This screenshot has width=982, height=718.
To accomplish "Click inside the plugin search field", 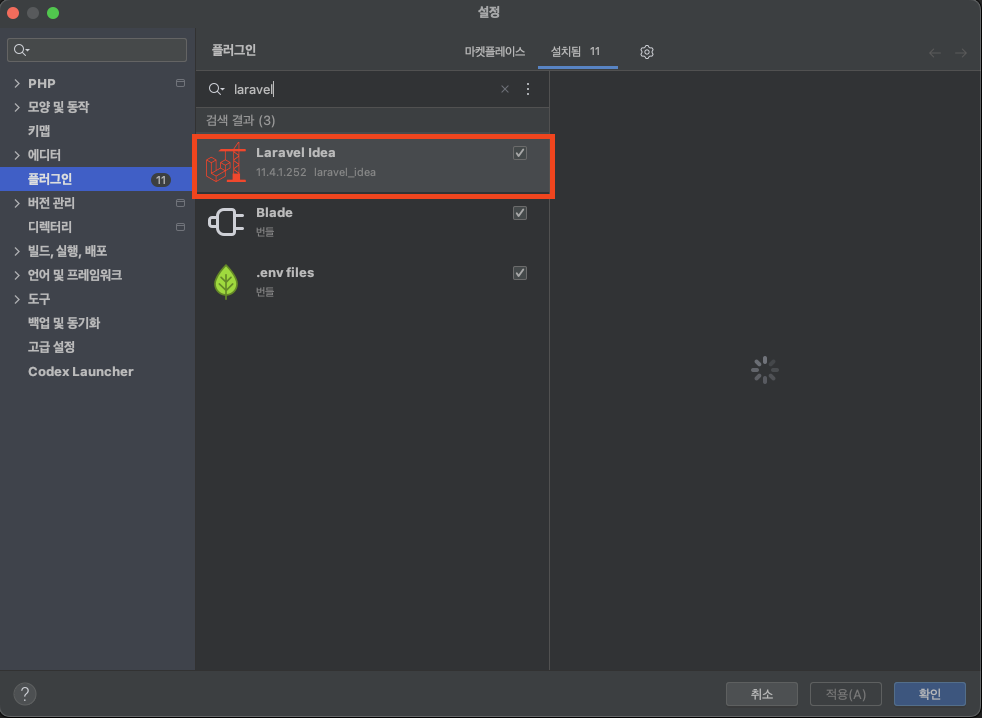I will pyautogui.click(x=350, y=89).
